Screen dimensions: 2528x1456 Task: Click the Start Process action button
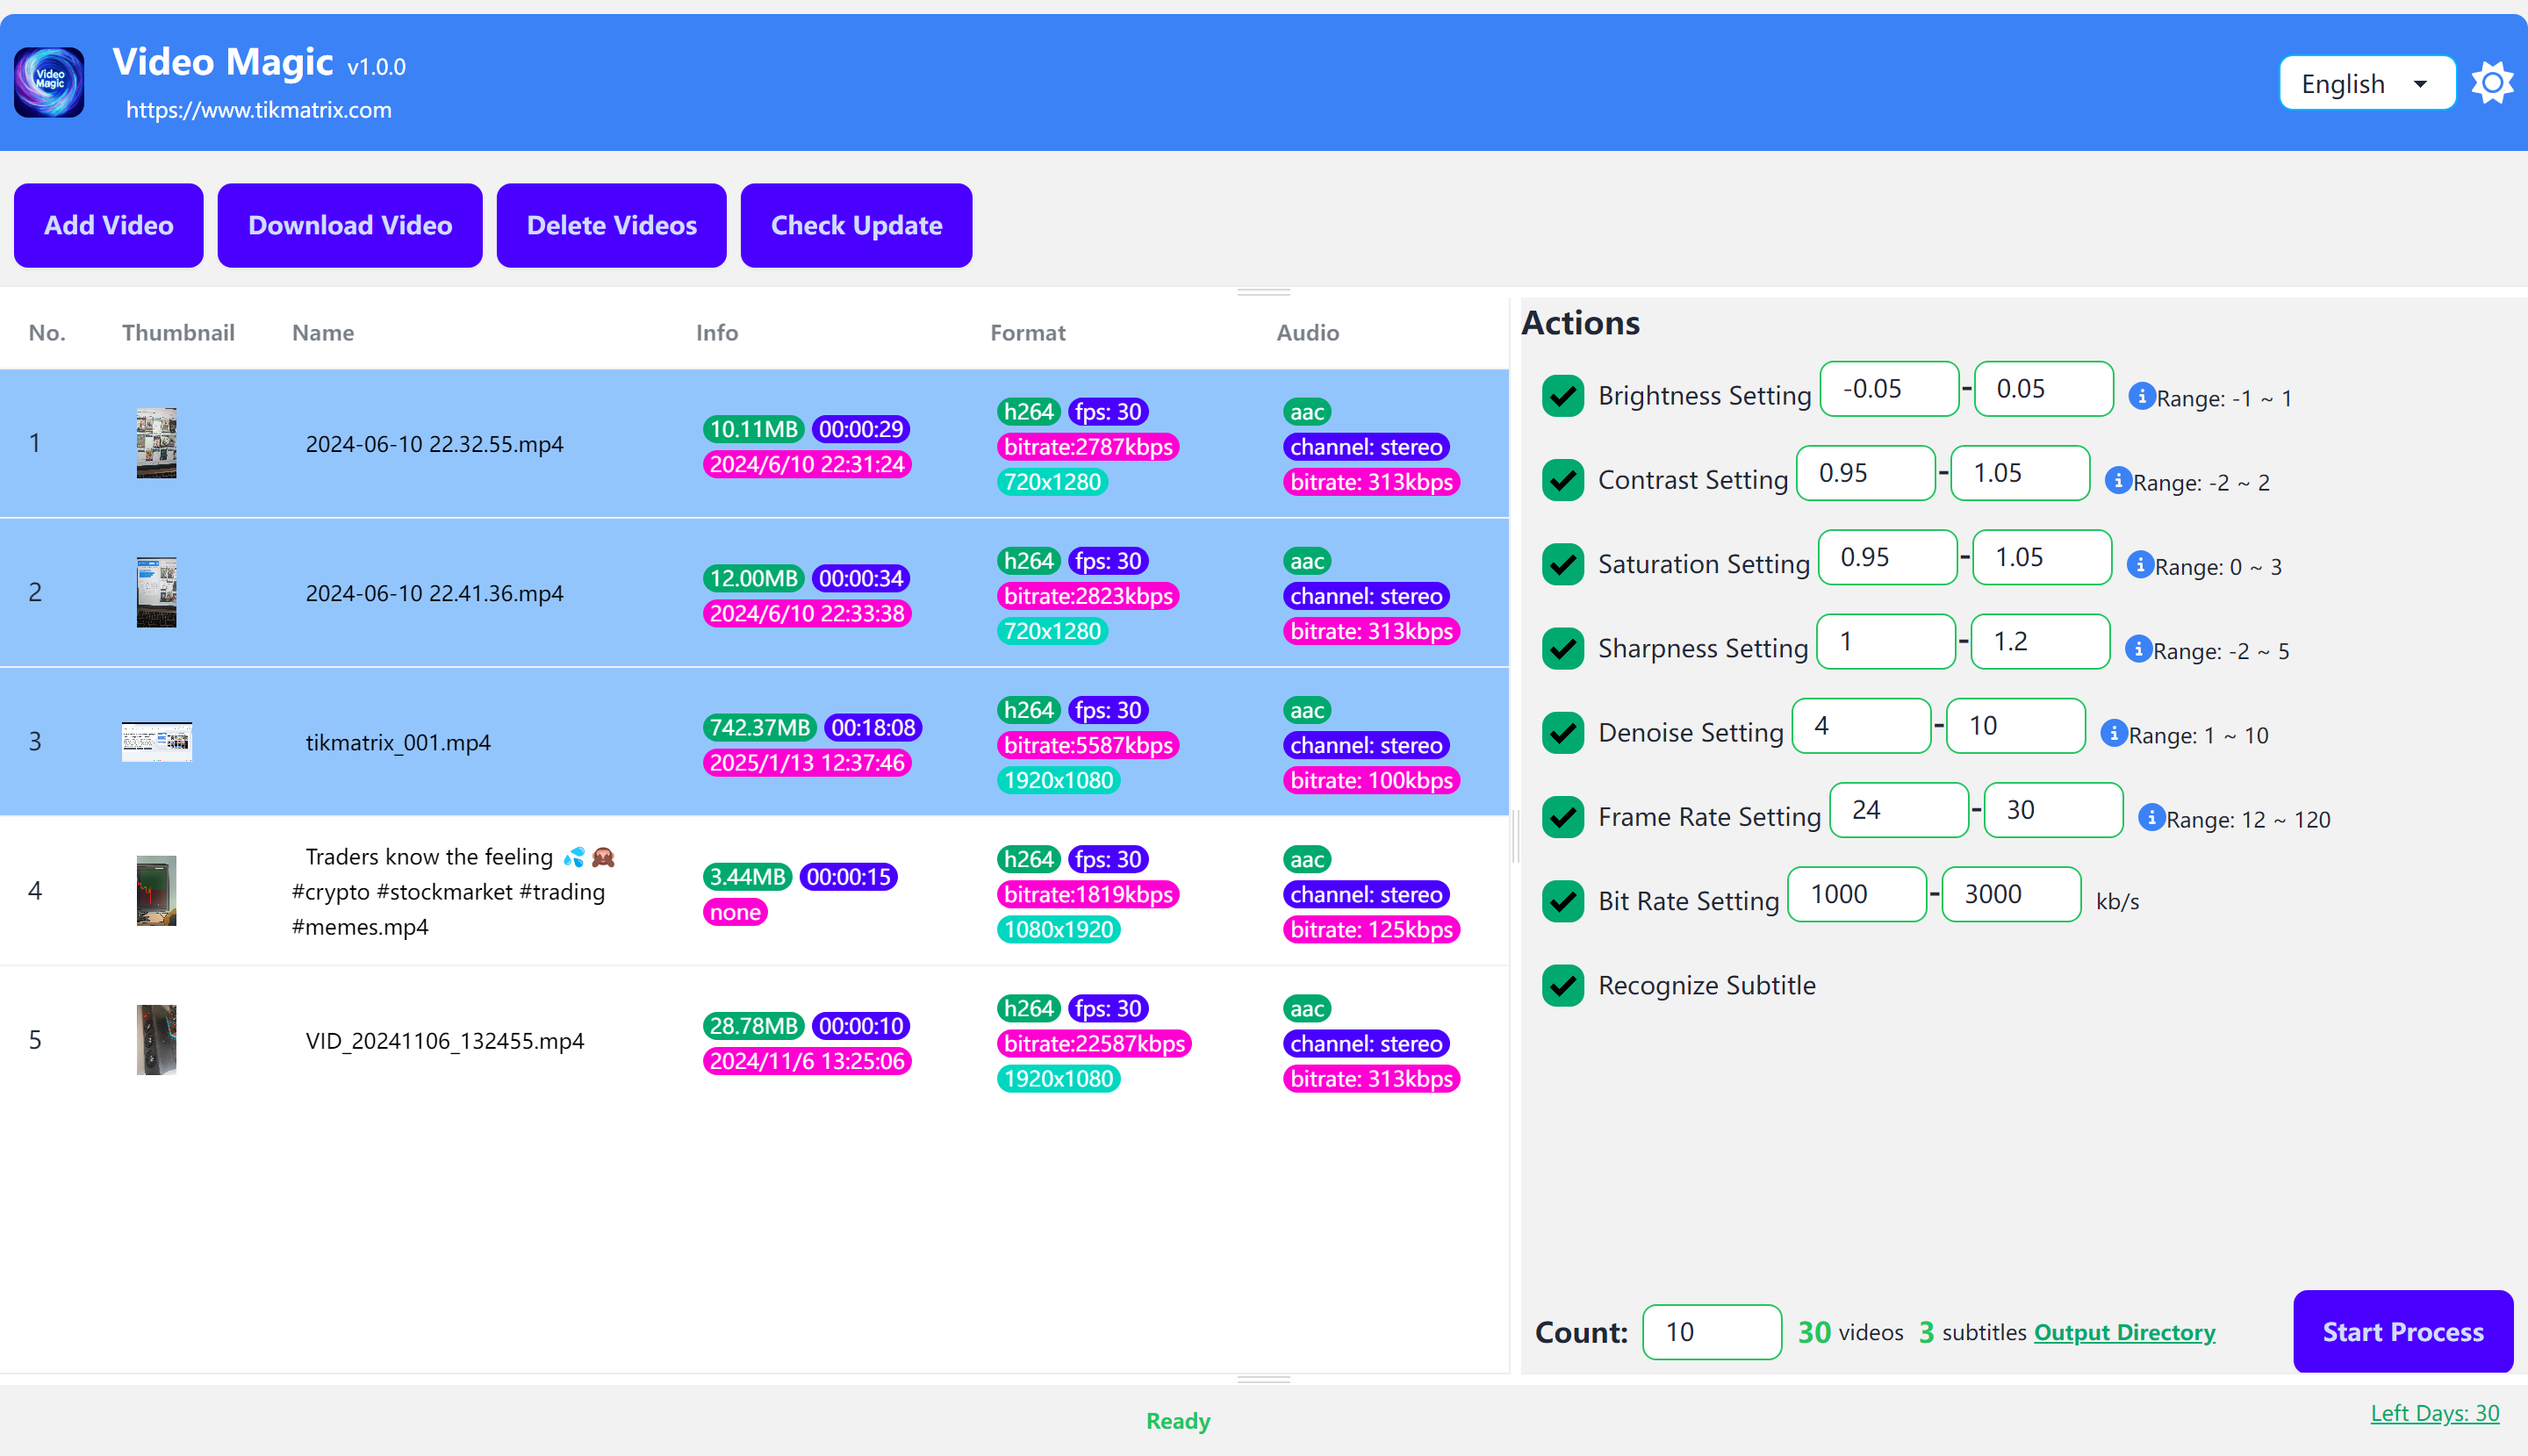tap(2405, 1331)
